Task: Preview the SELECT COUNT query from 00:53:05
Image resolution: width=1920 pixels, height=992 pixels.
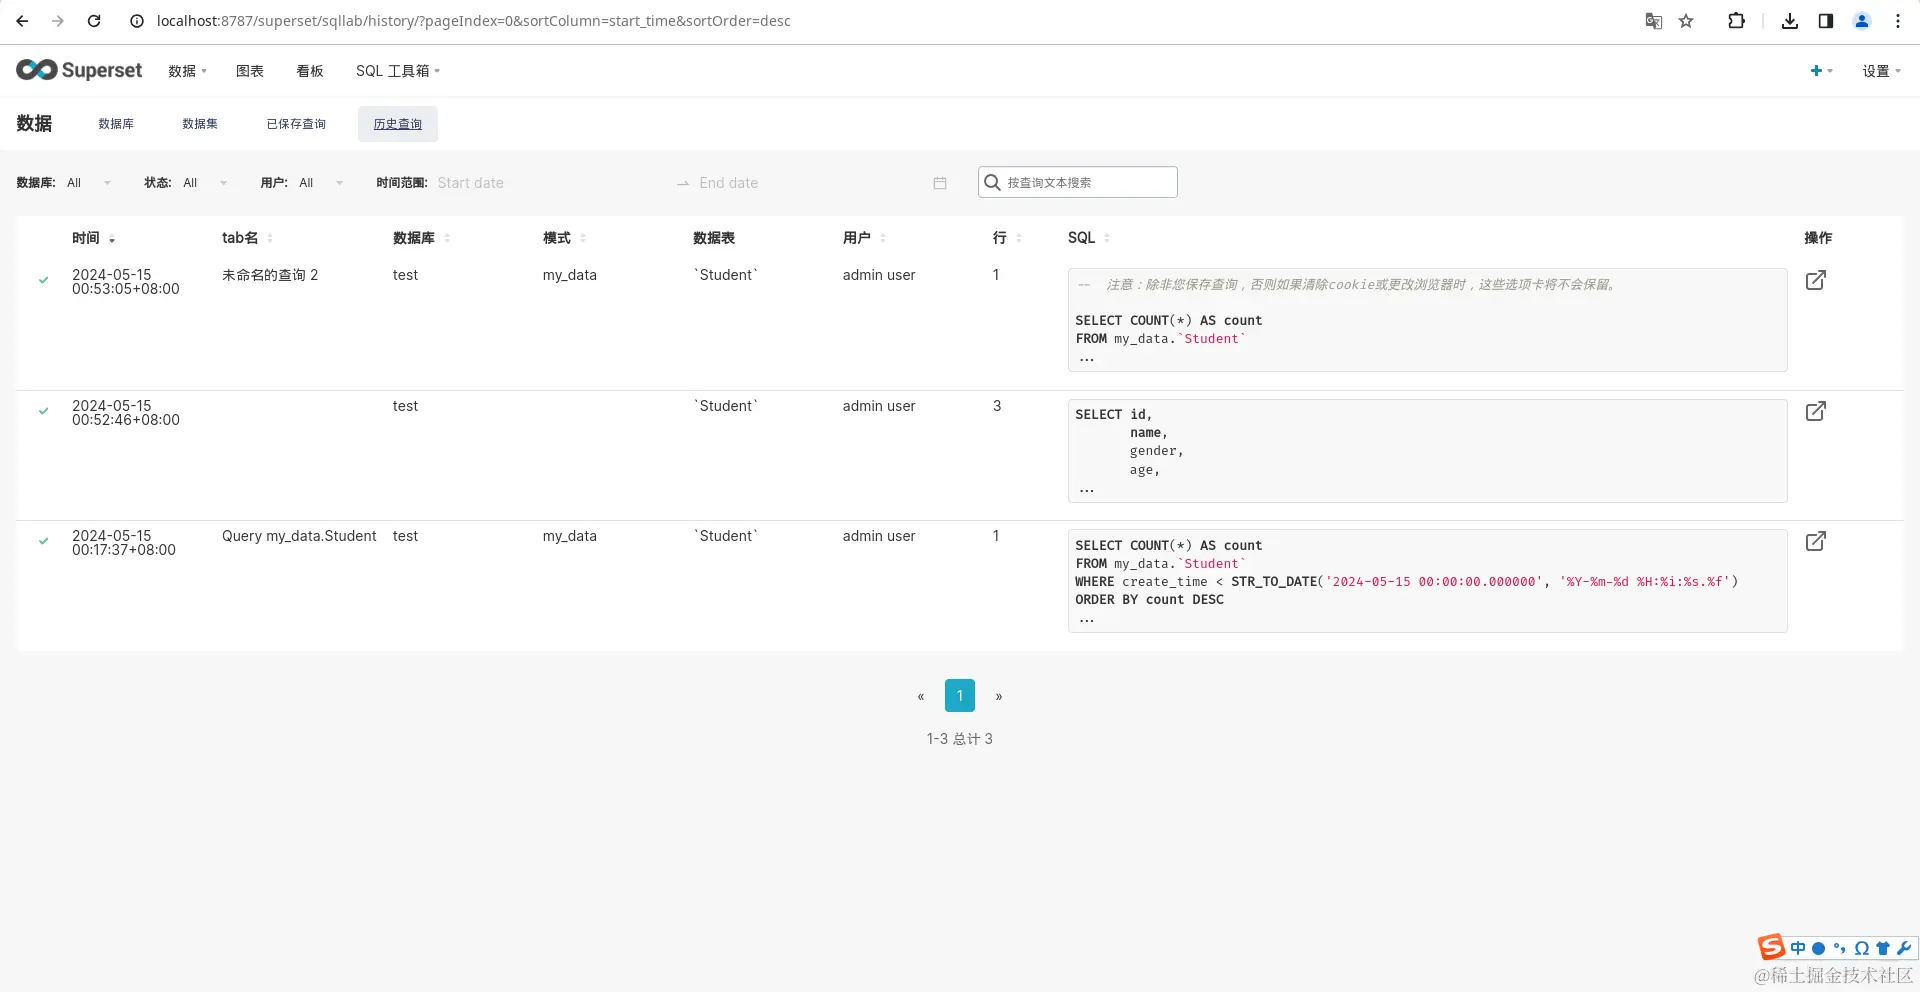Action: tap(1427, 320)
